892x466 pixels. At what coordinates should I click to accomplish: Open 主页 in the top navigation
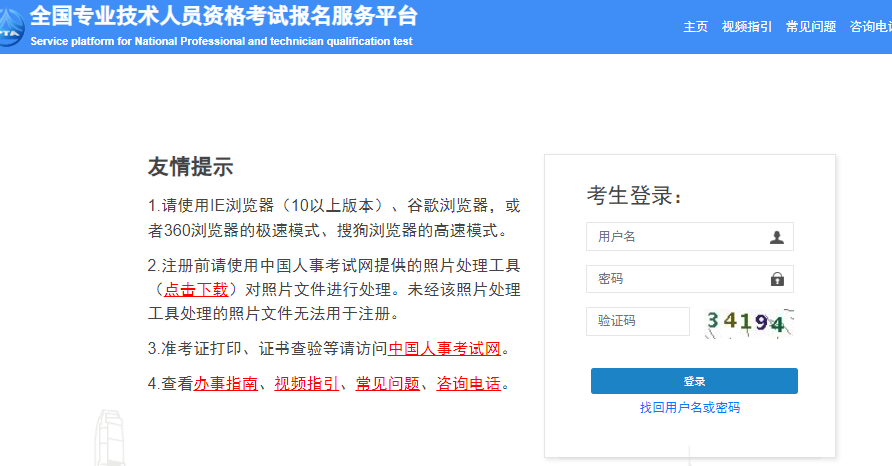[695, 27]
